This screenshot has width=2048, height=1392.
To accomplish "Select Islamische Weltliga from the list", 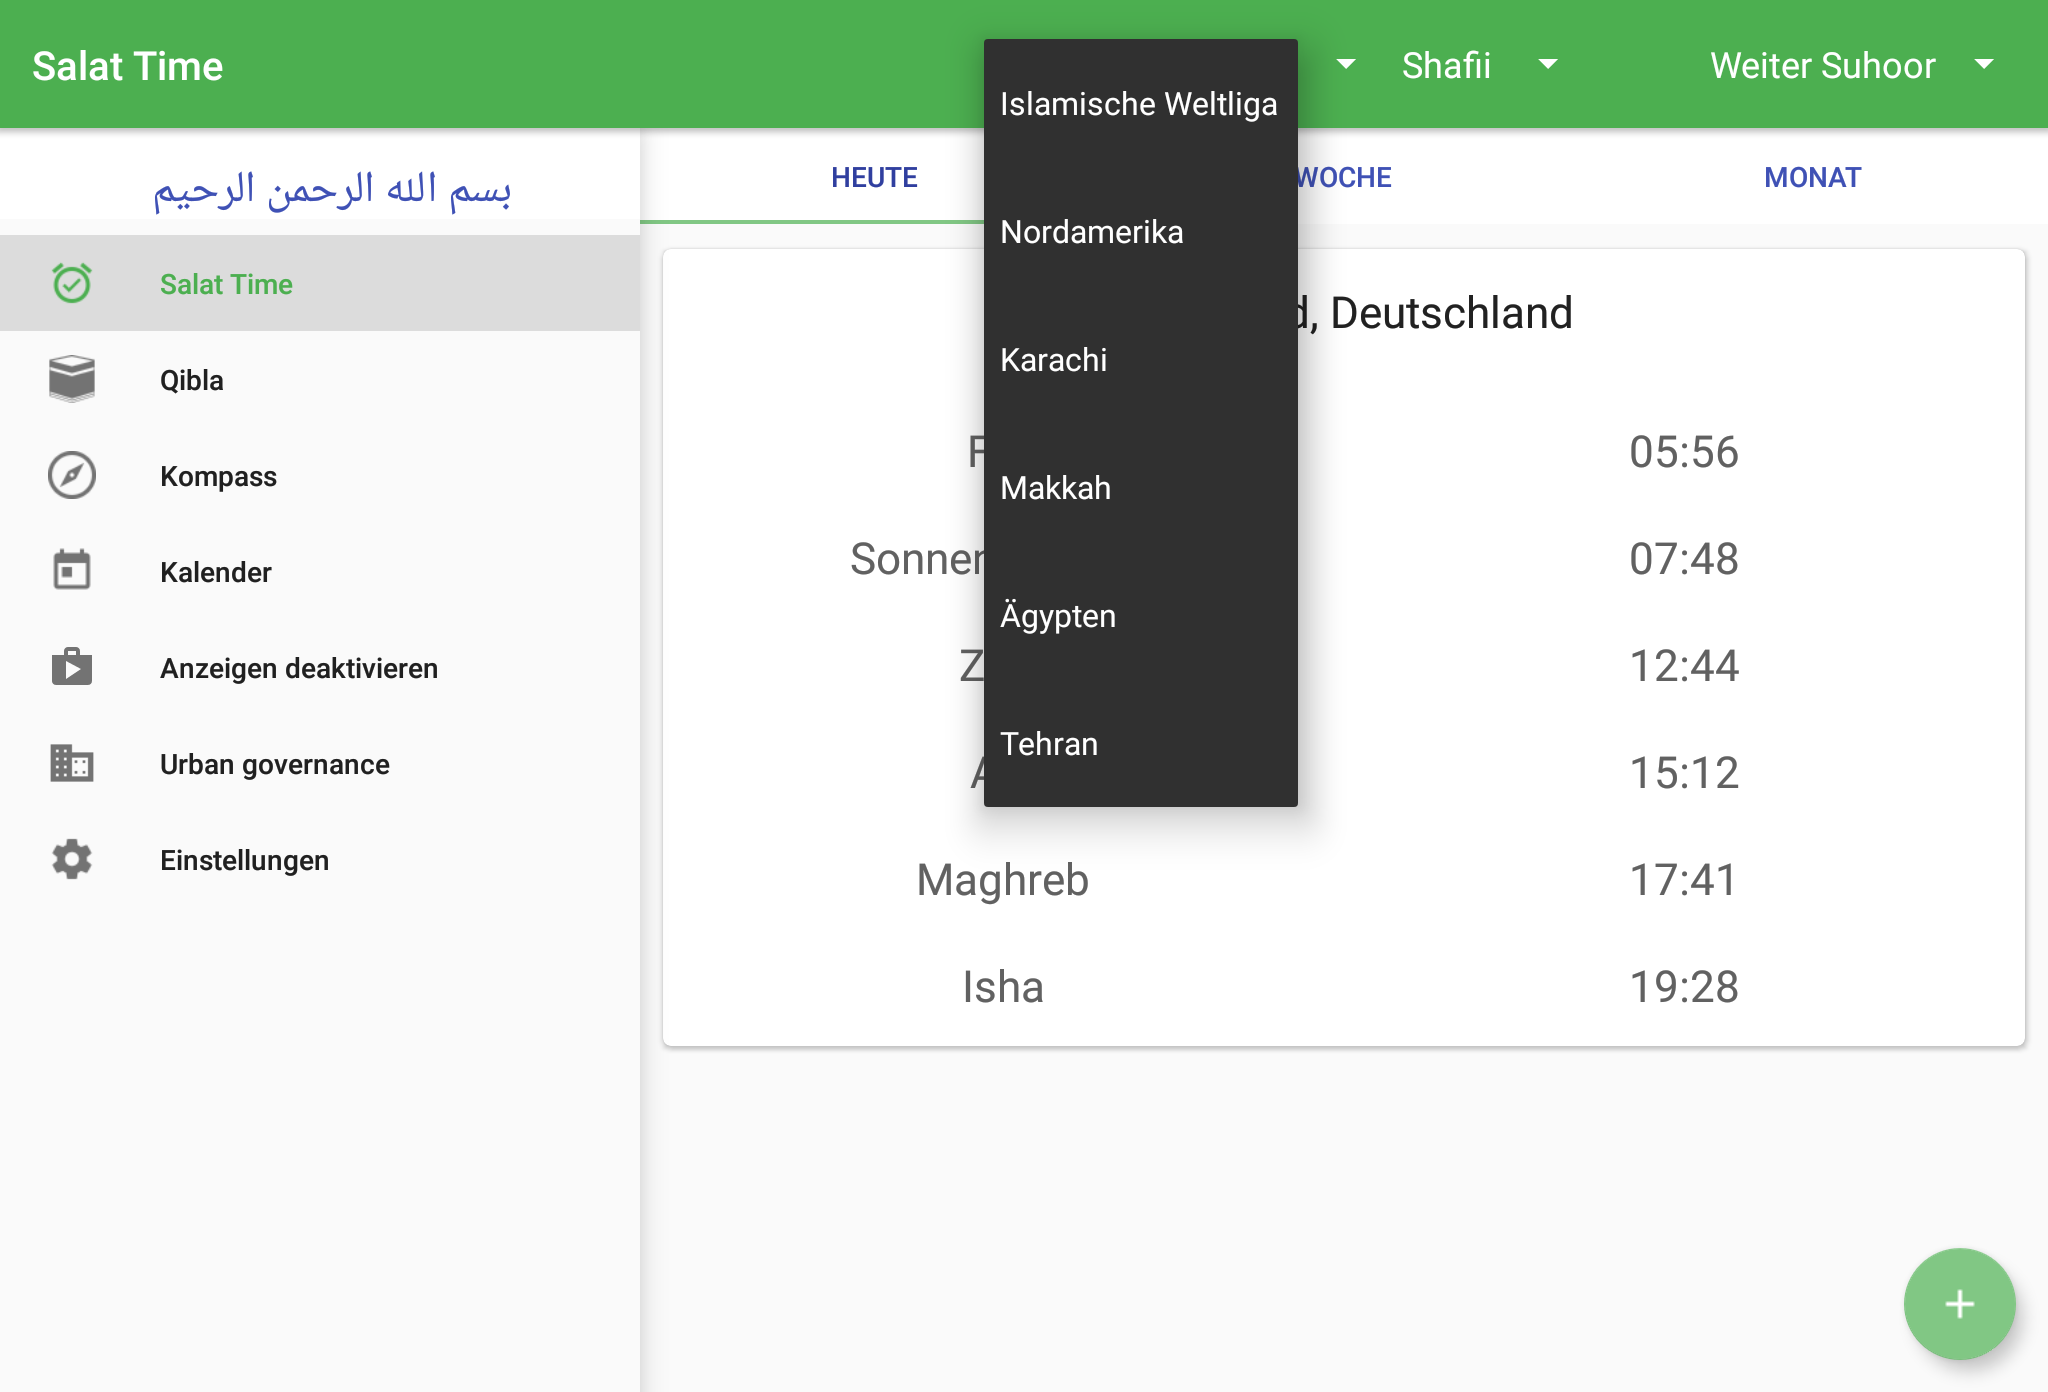I will point(1138,104).
